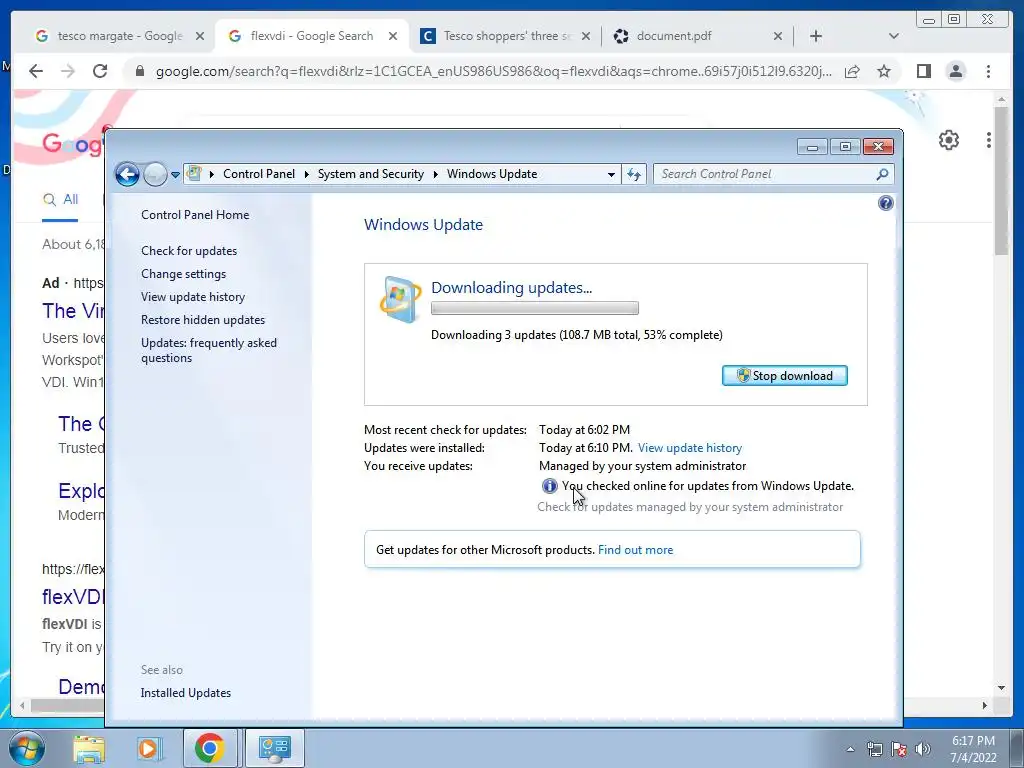Image resolution: width=1024 pixels, height=768 pixels.
Task: Click horizontal scroll right arrow in Chrome
Action: point(985,705)
